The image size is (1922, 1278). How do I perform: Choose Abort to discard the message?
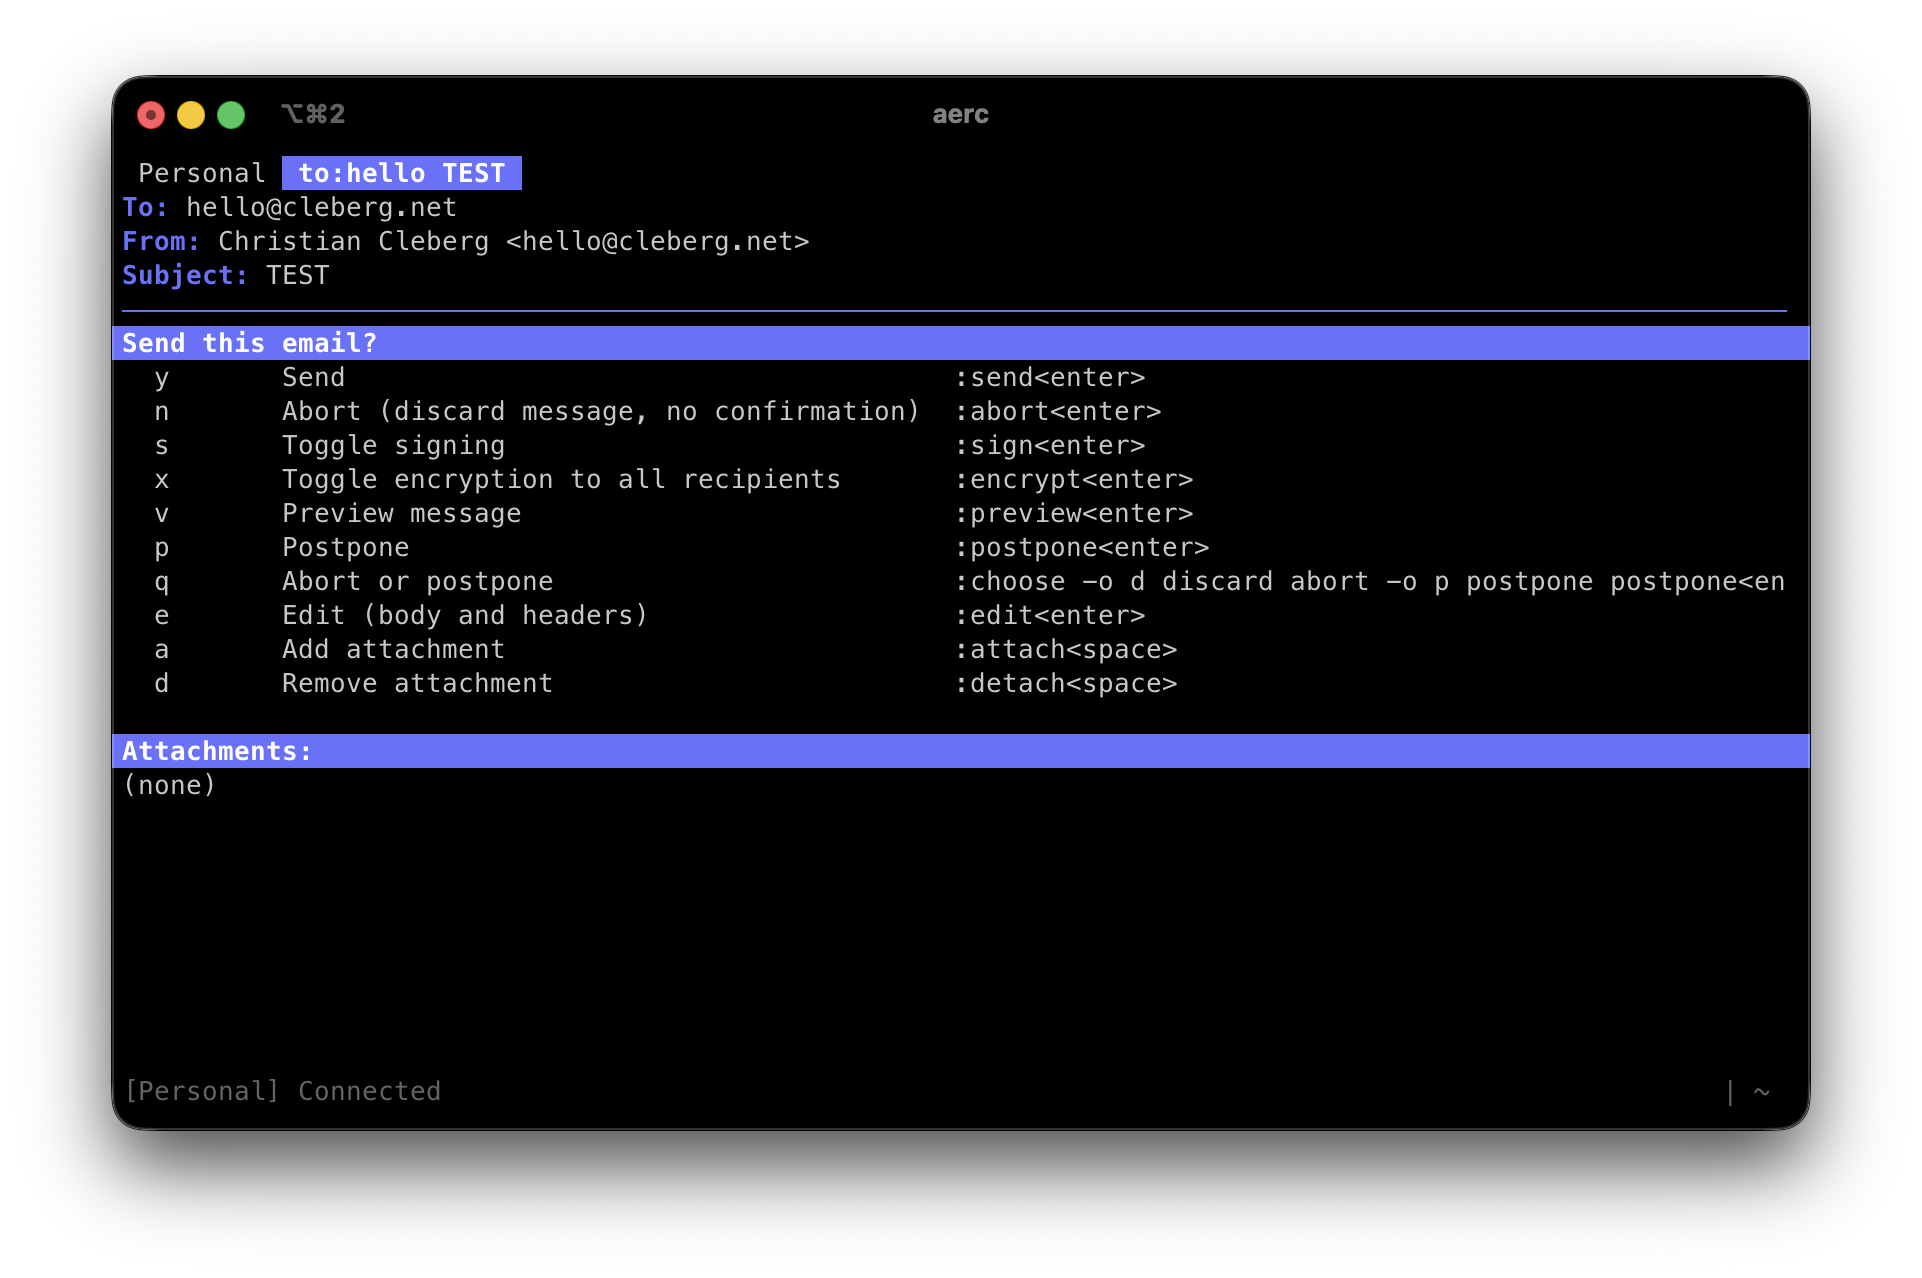[600, 411]
